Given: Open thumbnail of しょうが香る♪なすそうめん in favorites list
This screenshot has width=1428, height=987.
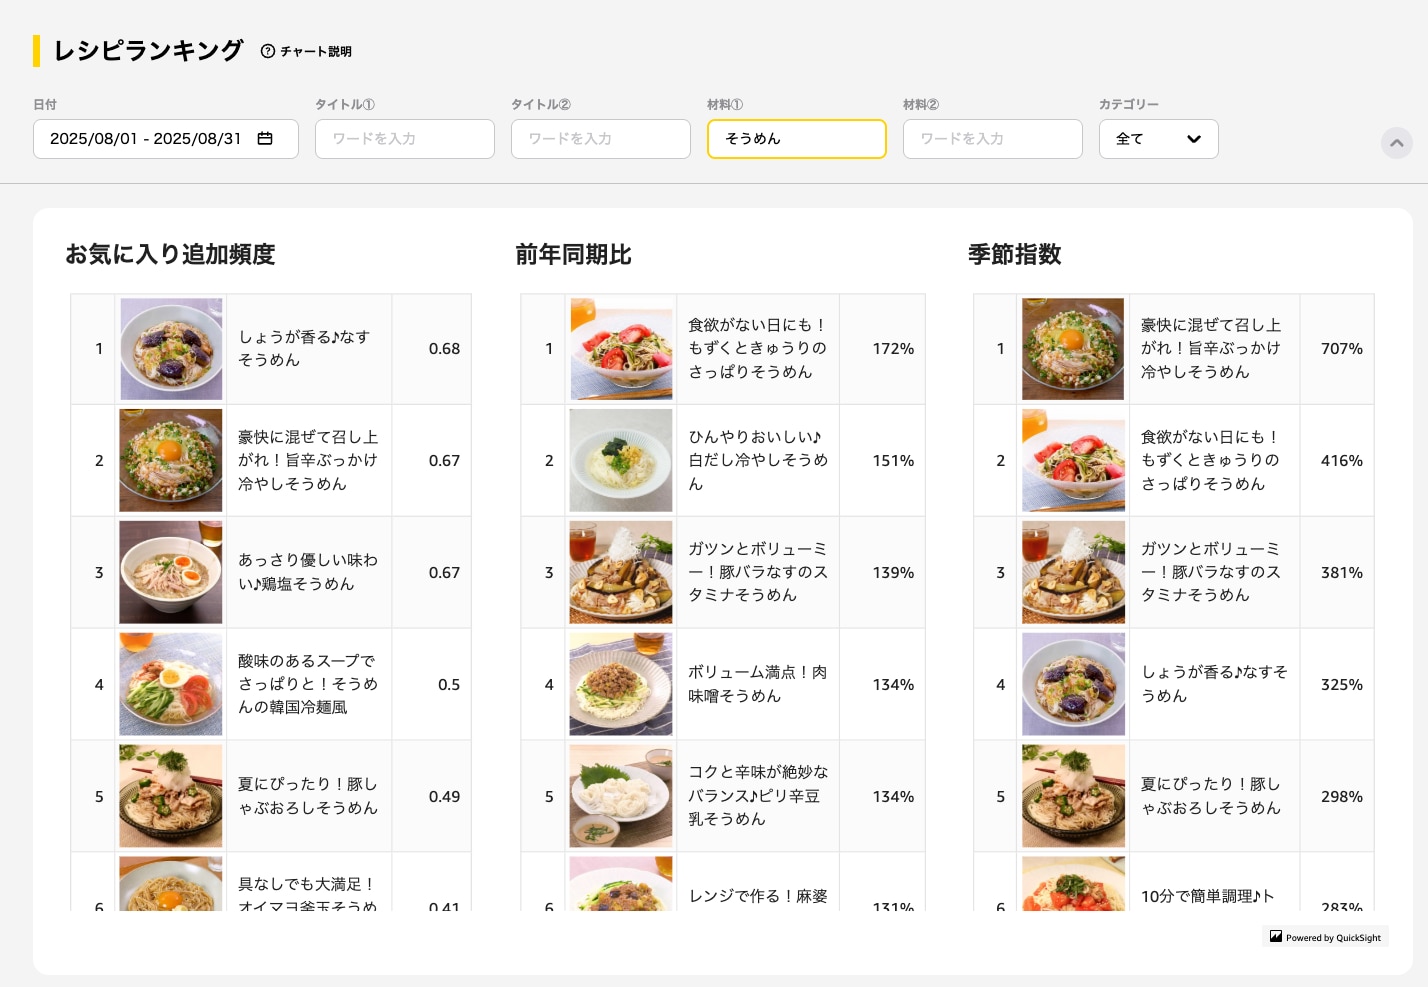Looking at the screenshot, I should pos(171,349).
